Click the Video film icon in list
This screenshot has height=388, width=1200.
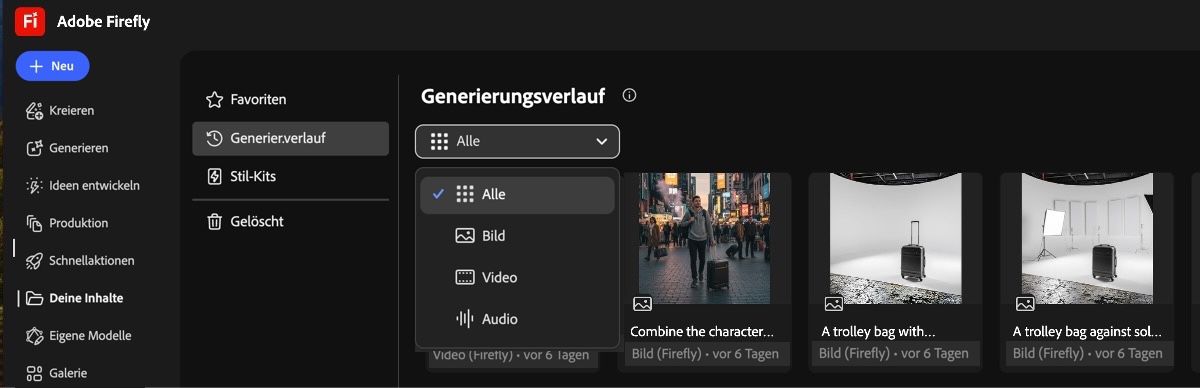pos(465,277)
